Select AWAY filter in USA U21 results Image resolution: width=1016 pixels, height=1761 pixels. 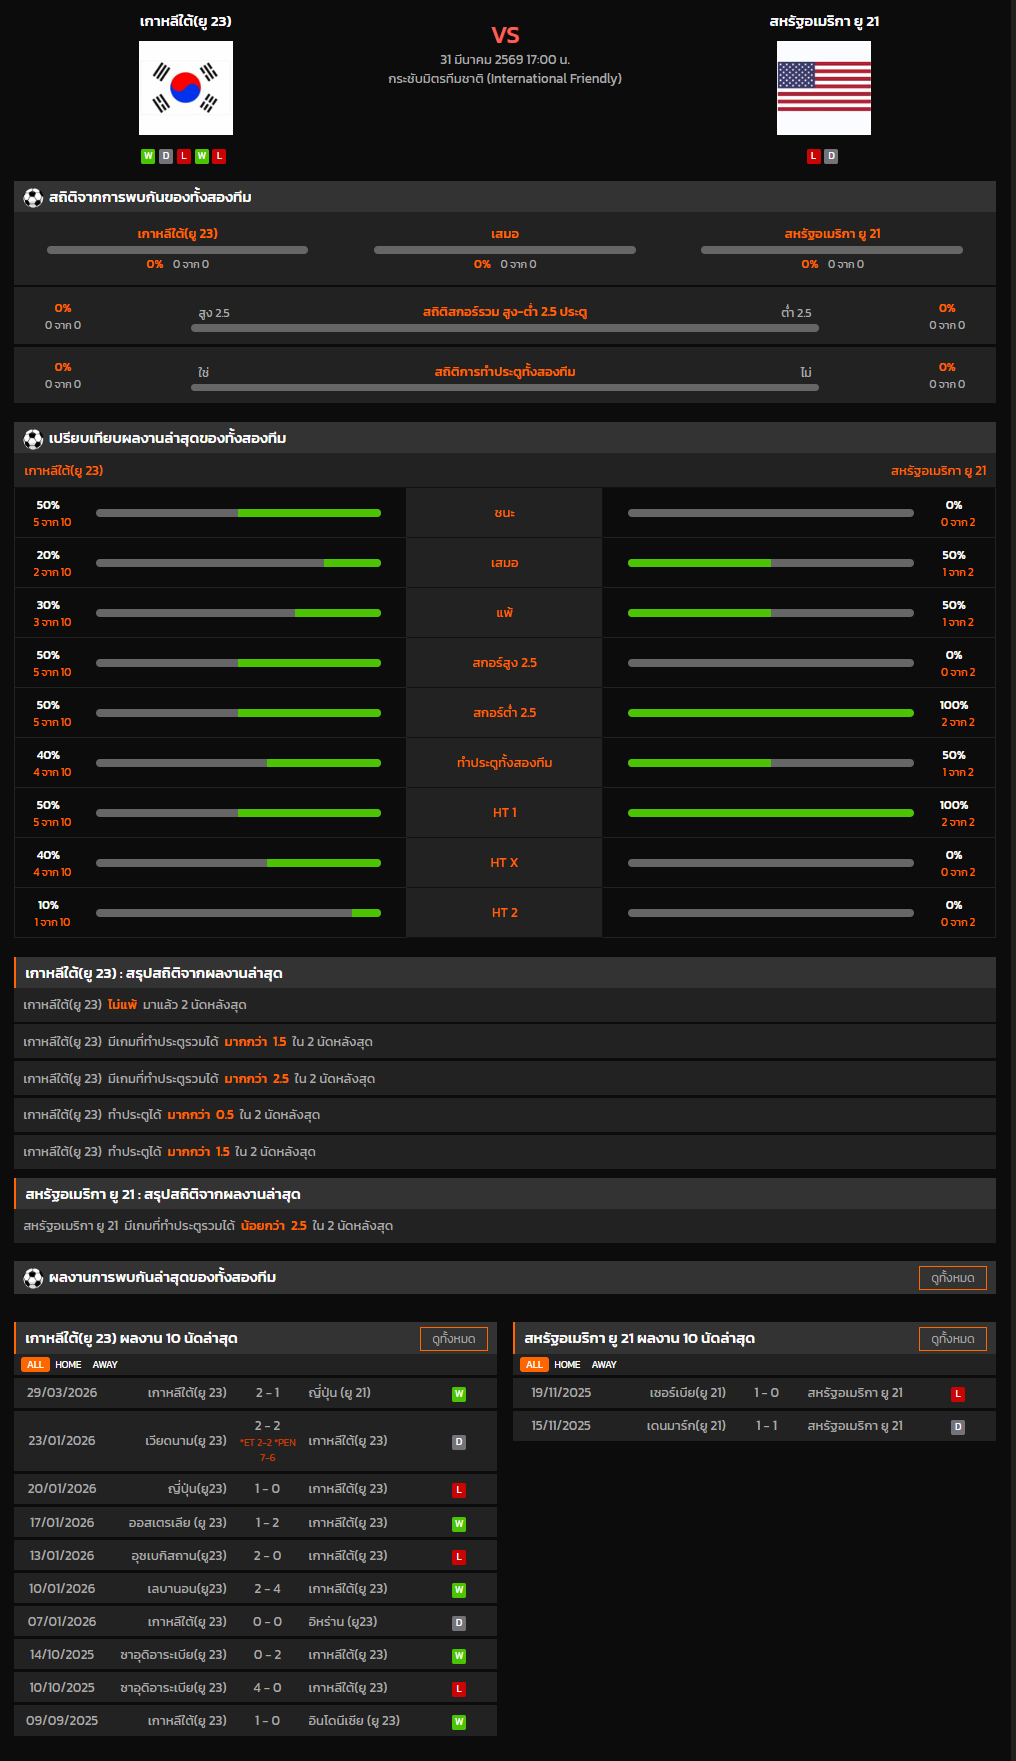click(x=604, y=1365)
